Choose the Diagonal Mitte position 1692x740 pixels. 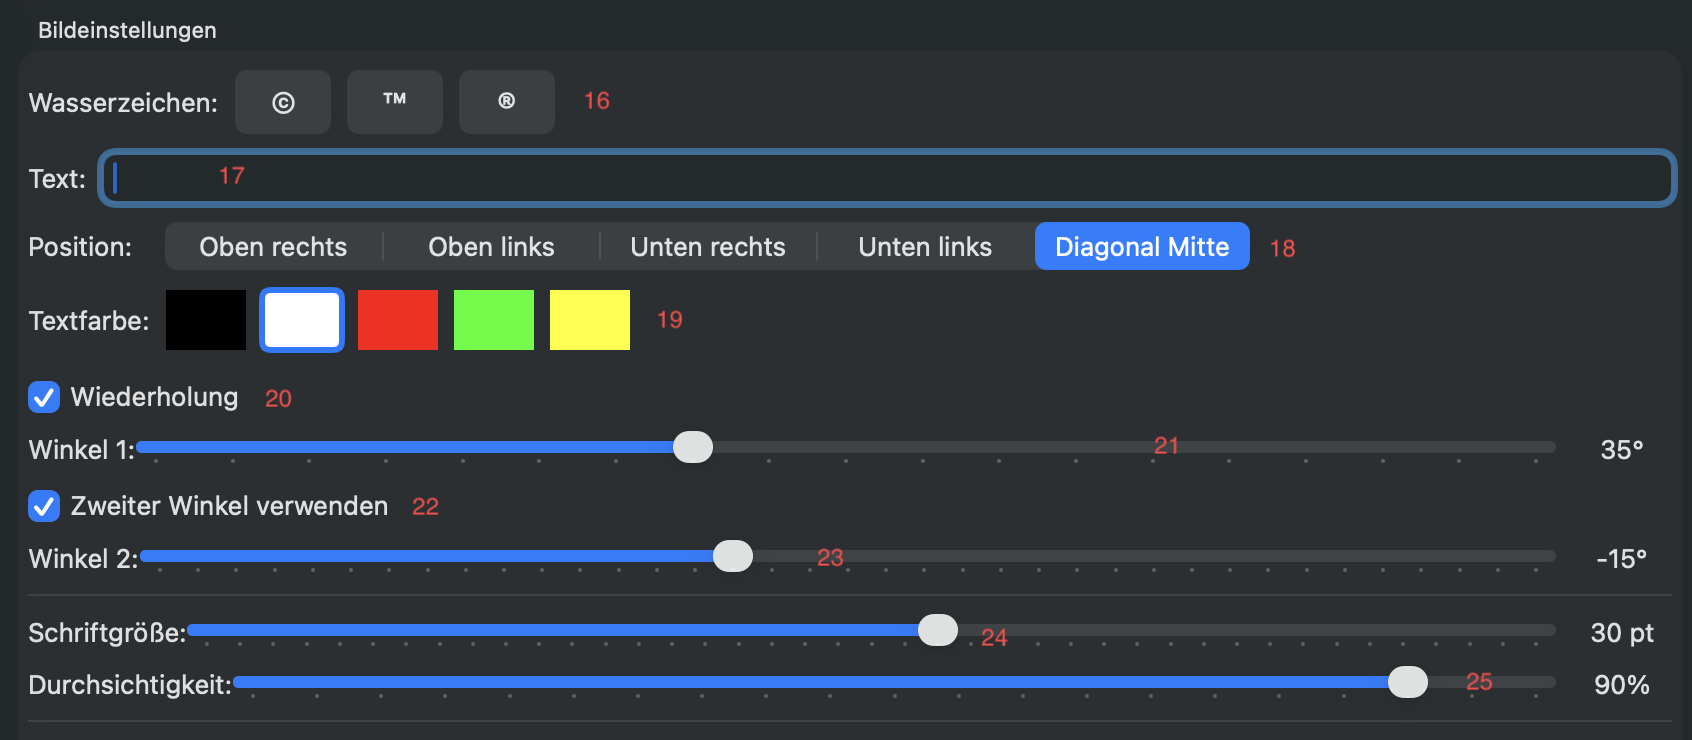tap(1142, 247)
